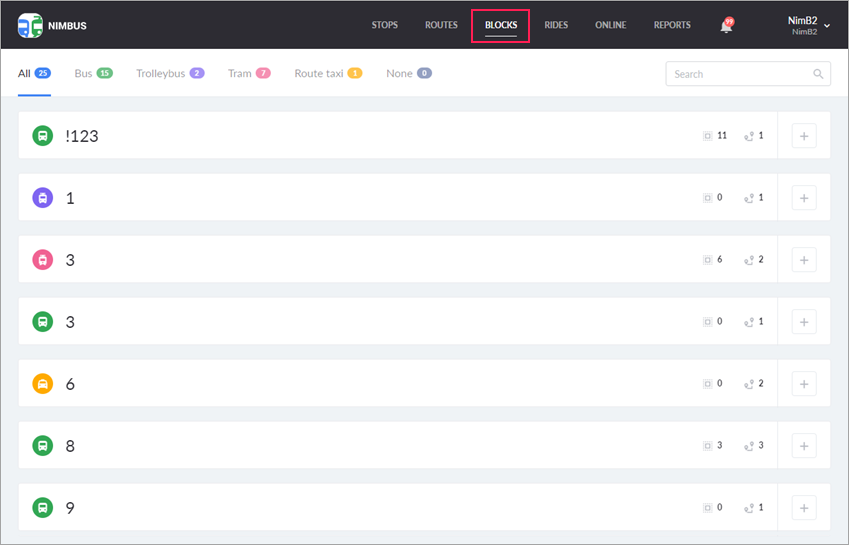Filter by the Tram tab
Image resolution: width=849 pixels, height=545 pixels.
tap(249, 74)
